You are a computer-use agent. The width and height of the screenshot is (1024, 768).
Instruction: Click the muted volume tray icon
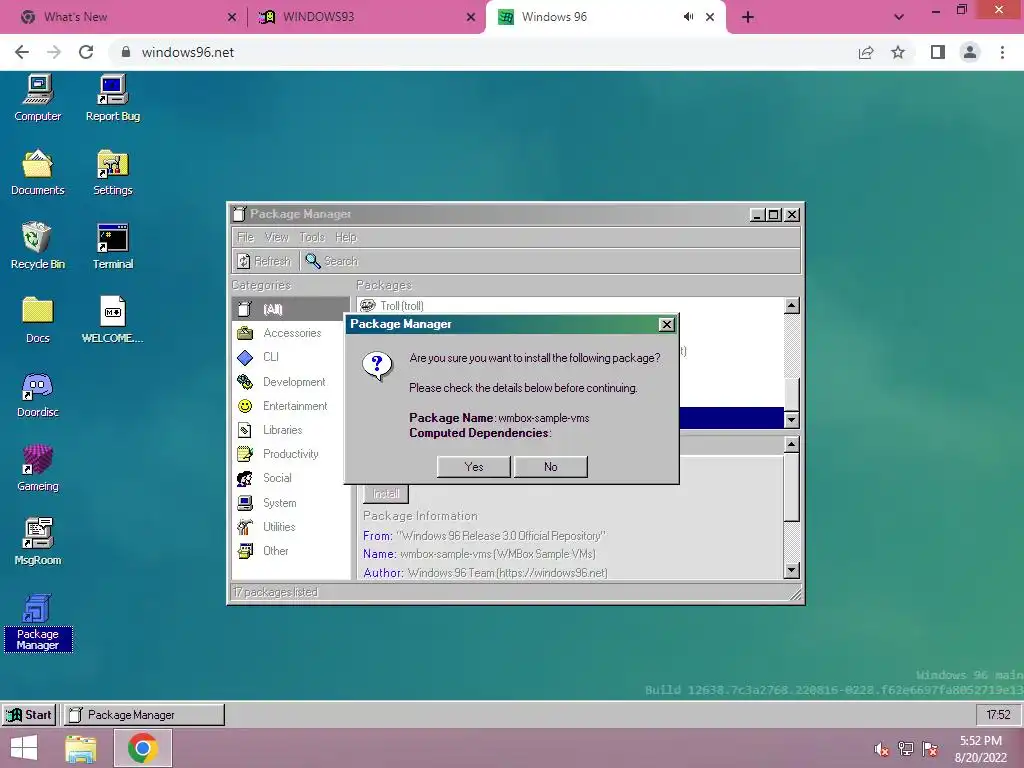pyautogui.click(x=881, y=750)
